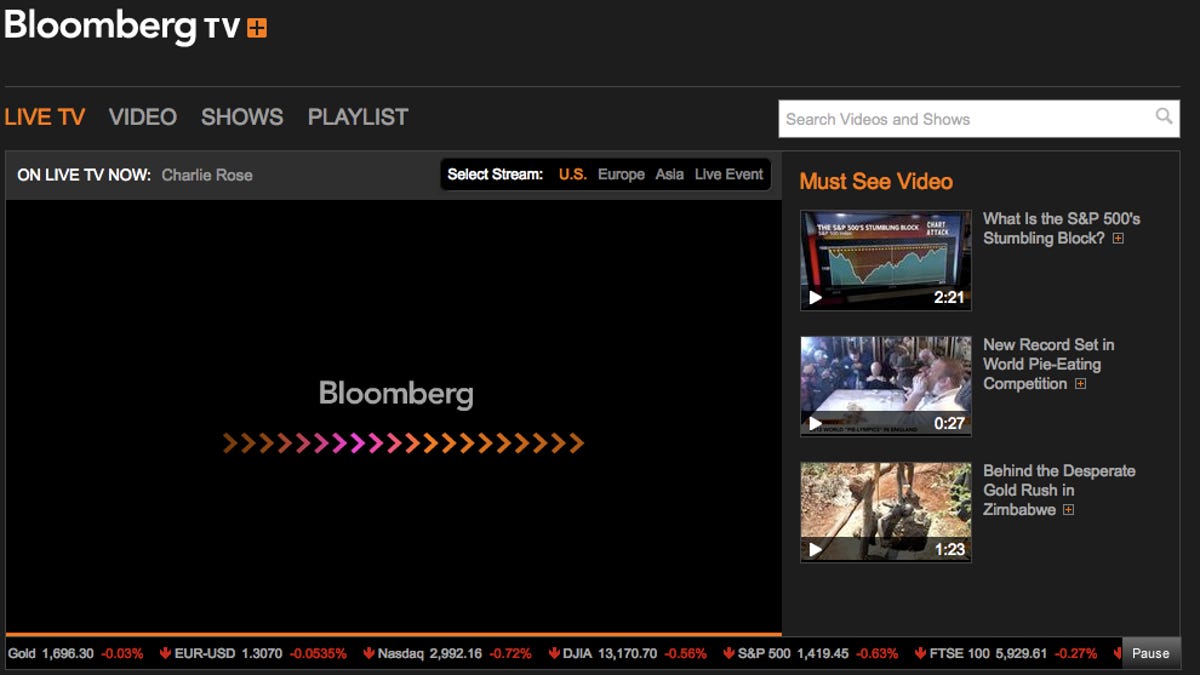
Task: Open the VIDEO tab
Action: coord(143,117)
